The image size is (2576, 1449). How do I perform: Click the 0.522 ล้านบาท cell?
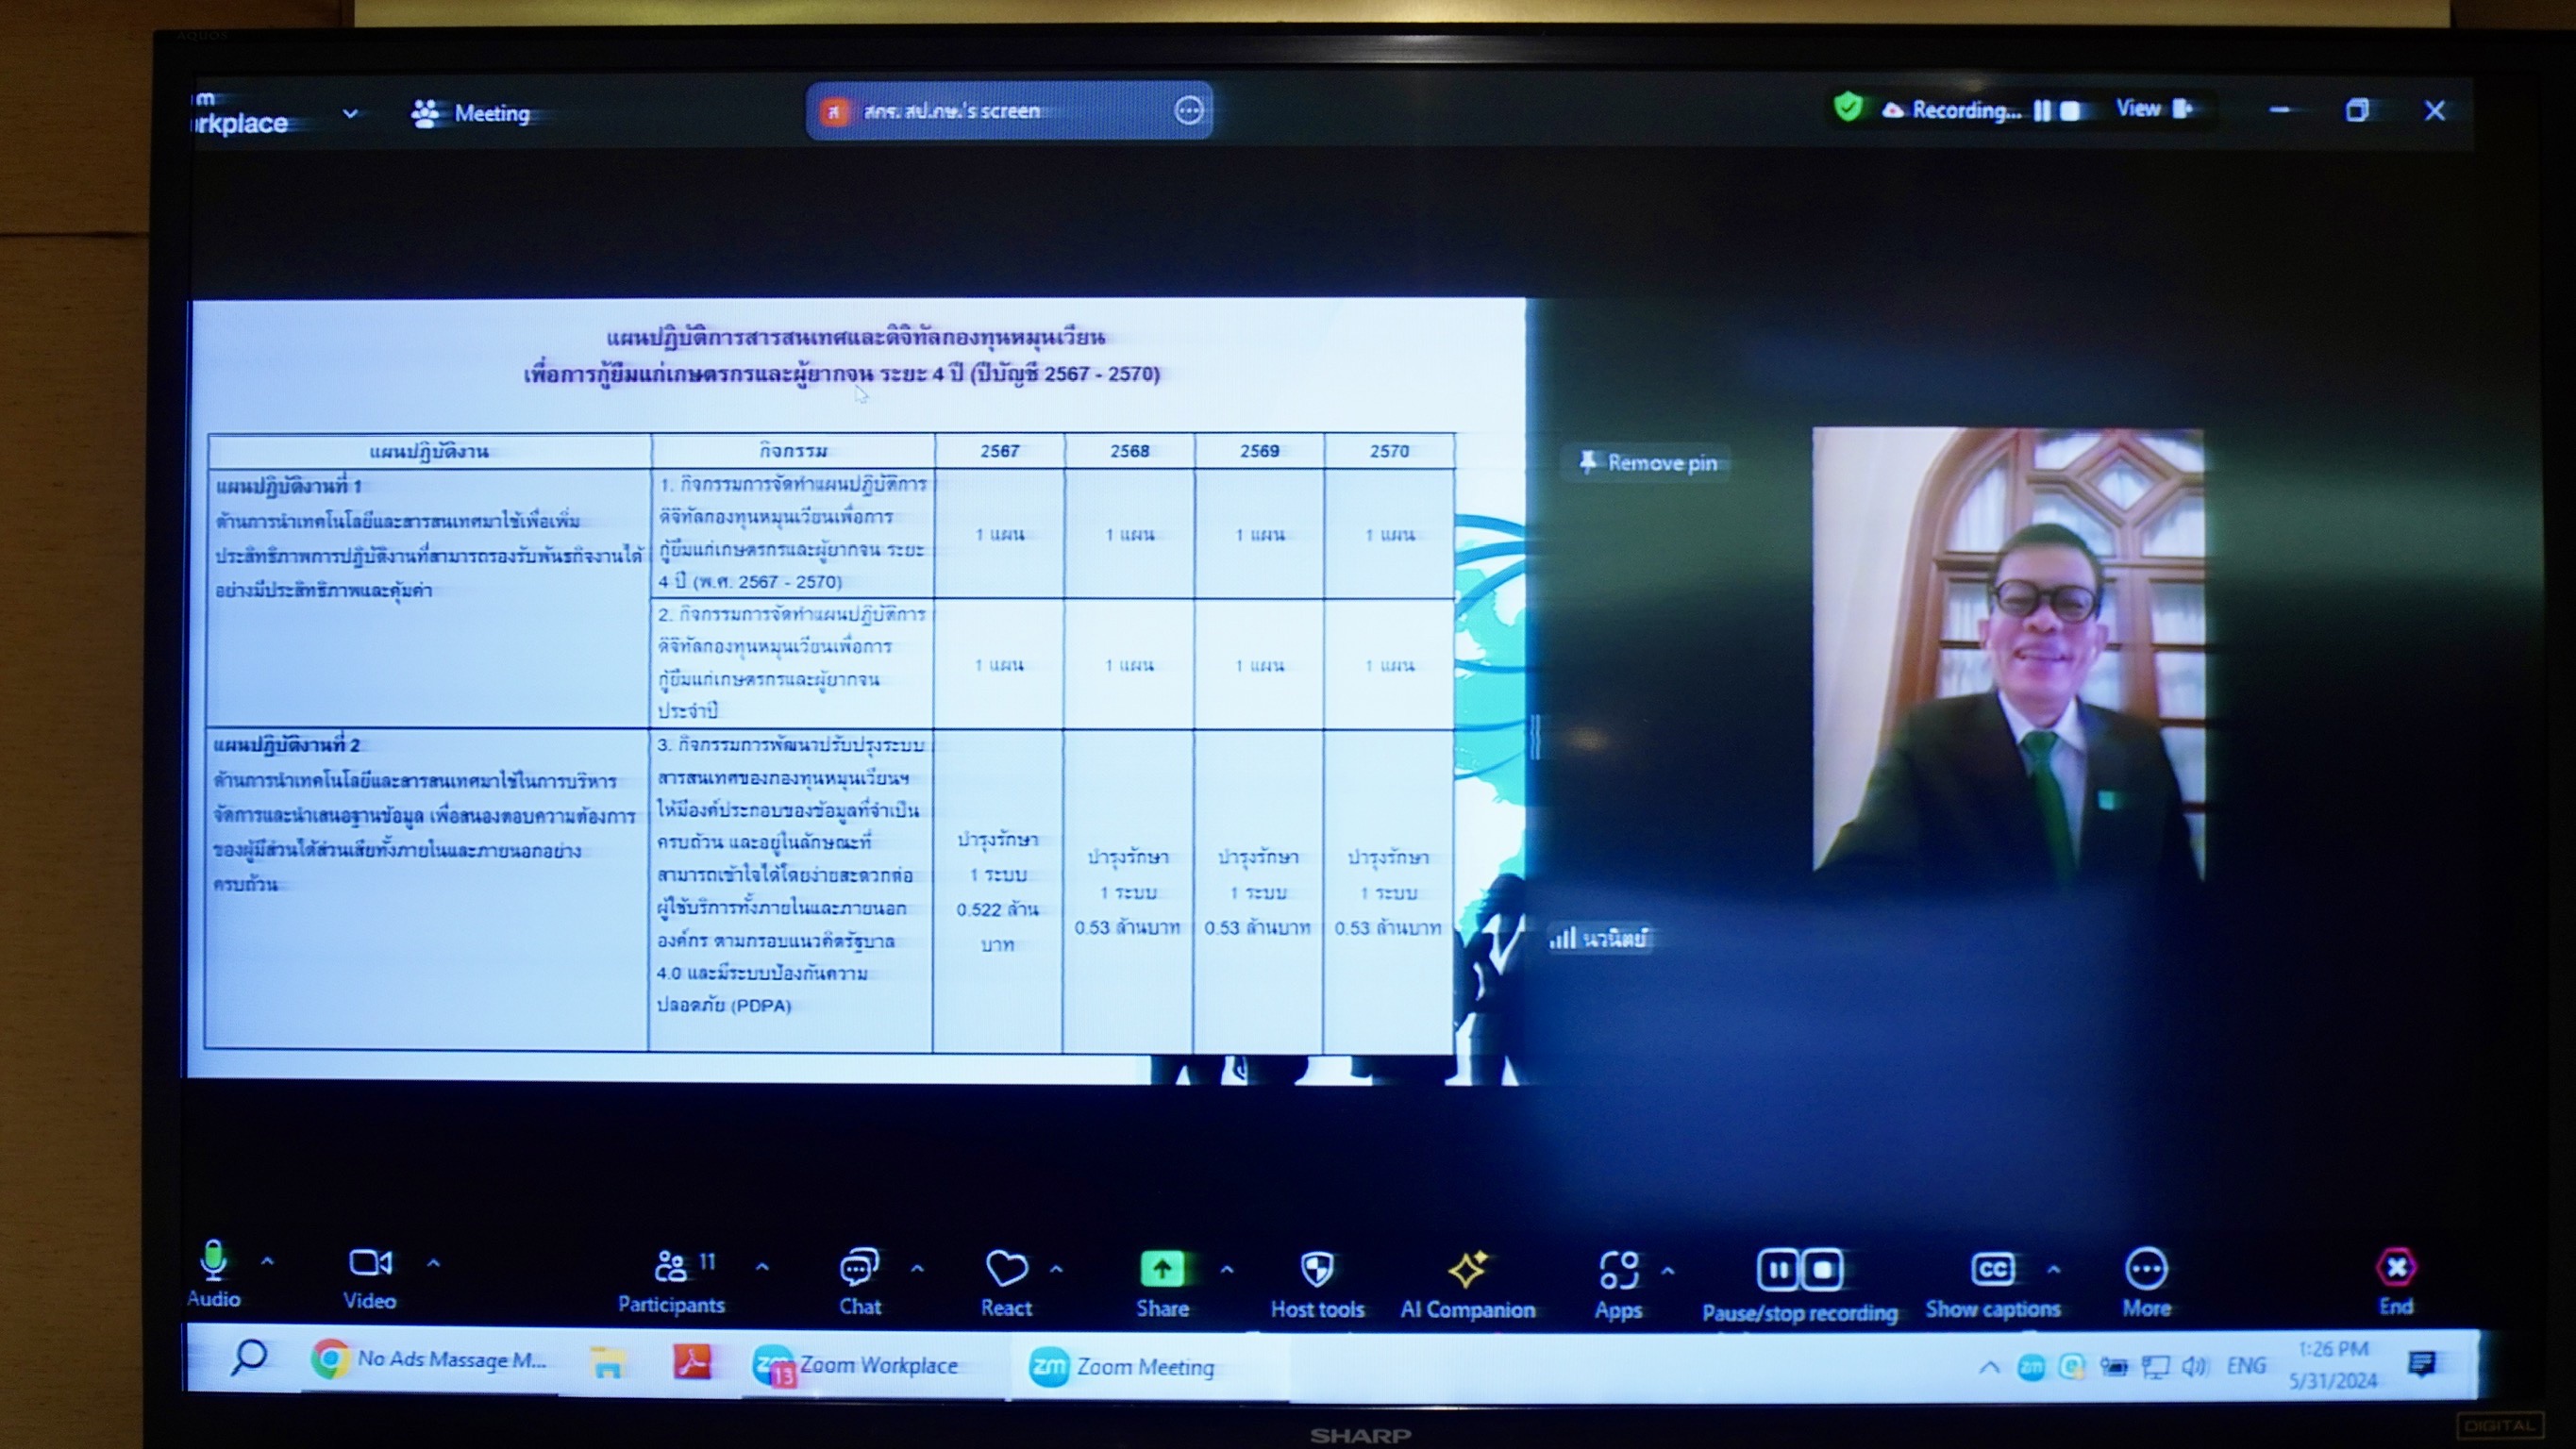[997, 892]
